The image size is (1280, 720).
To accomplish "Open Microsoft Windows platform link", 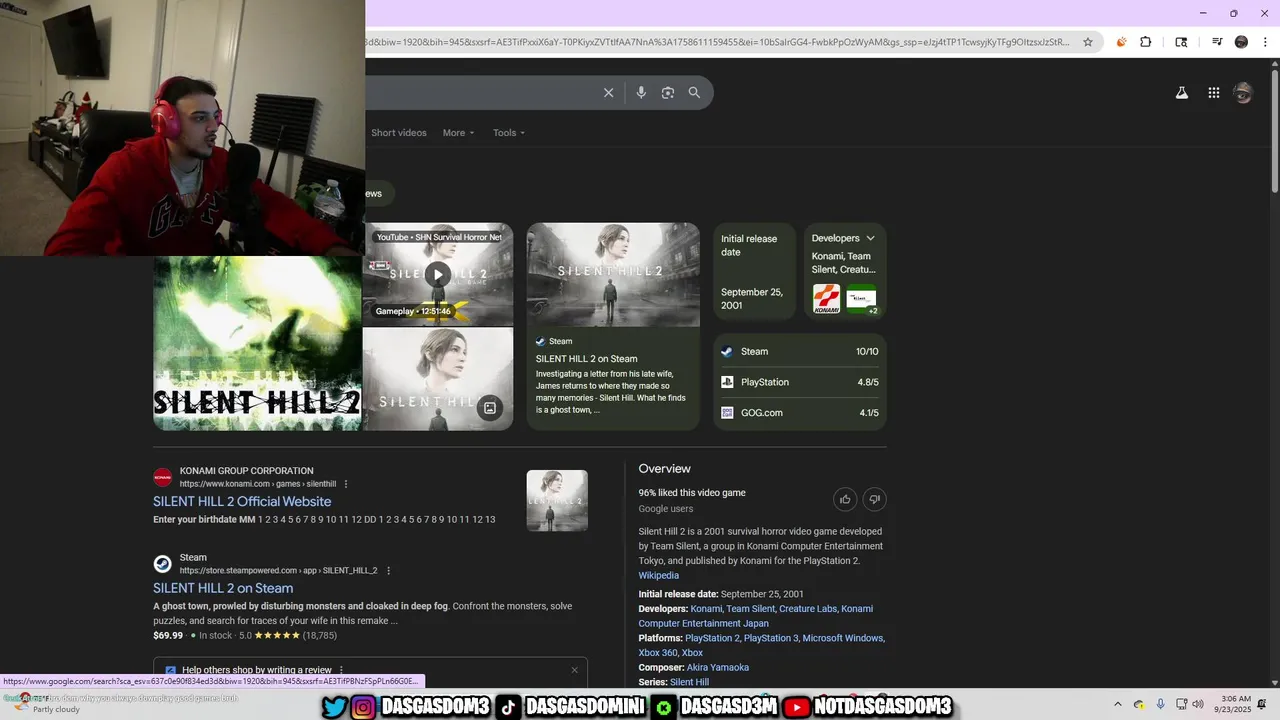I will coord(843,638).
